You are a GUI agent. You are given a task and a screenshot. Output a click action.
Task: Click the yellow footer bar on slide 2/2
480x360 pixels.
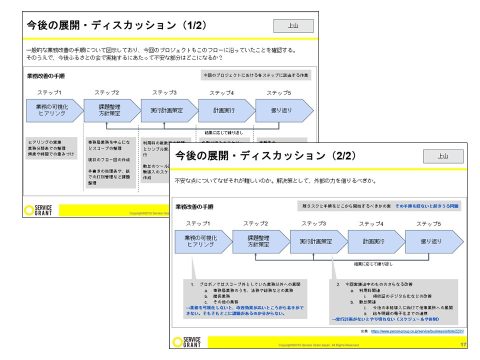click(337, 342)
